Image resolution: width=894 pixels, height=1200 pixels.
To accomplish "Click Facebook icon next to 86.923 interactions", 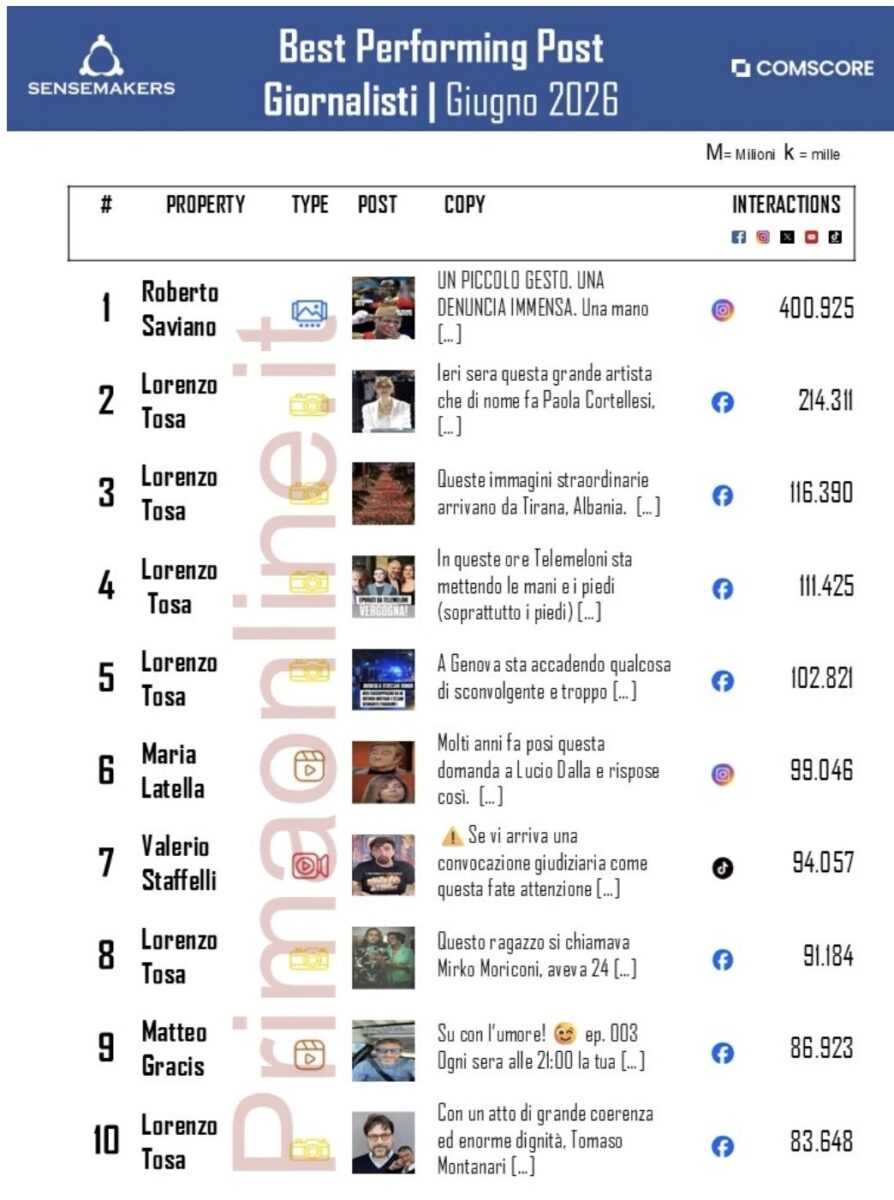I will pos(723,1053).
